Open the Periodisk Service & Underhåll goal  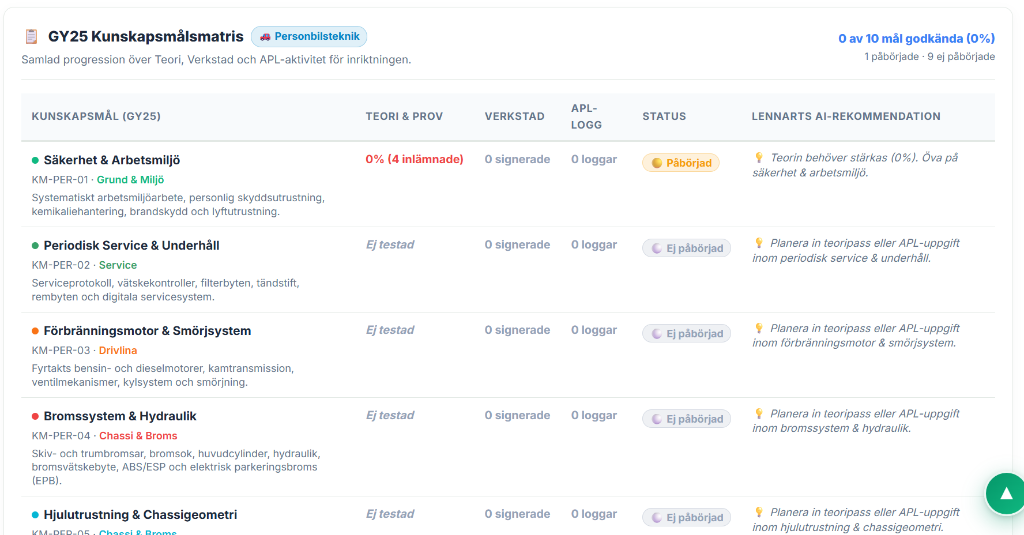[131, 246]
